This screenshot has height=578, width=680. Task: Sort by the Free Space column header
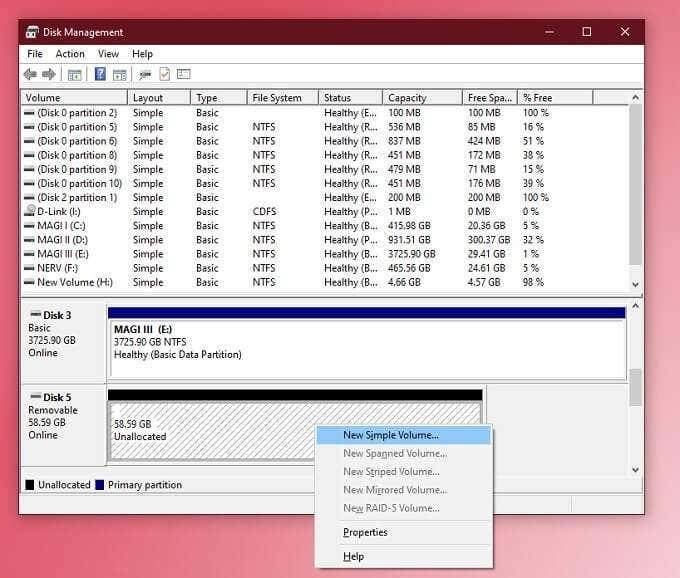pos(490,98)
